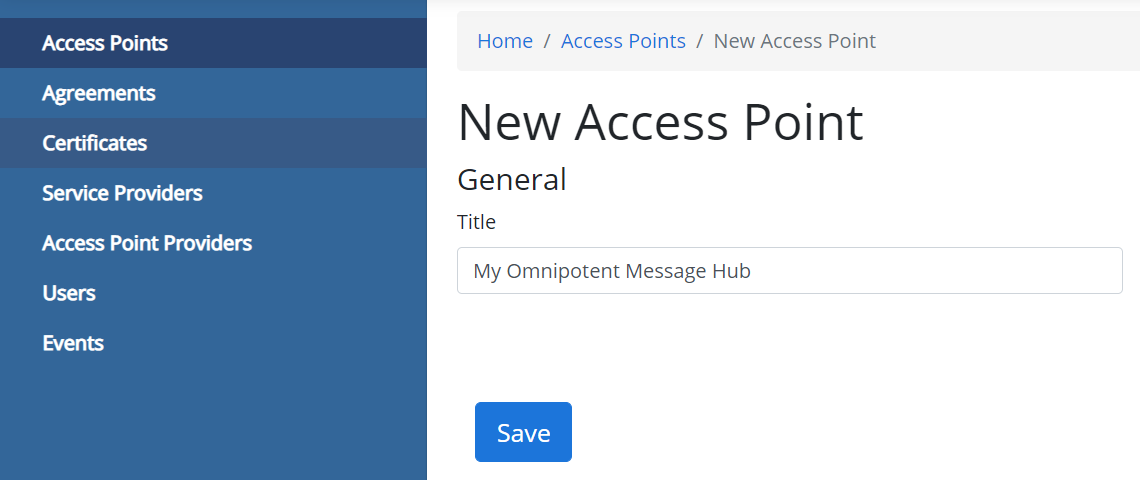Click the New Access Point page heading

pyautogui.click(x=660, y=122)
